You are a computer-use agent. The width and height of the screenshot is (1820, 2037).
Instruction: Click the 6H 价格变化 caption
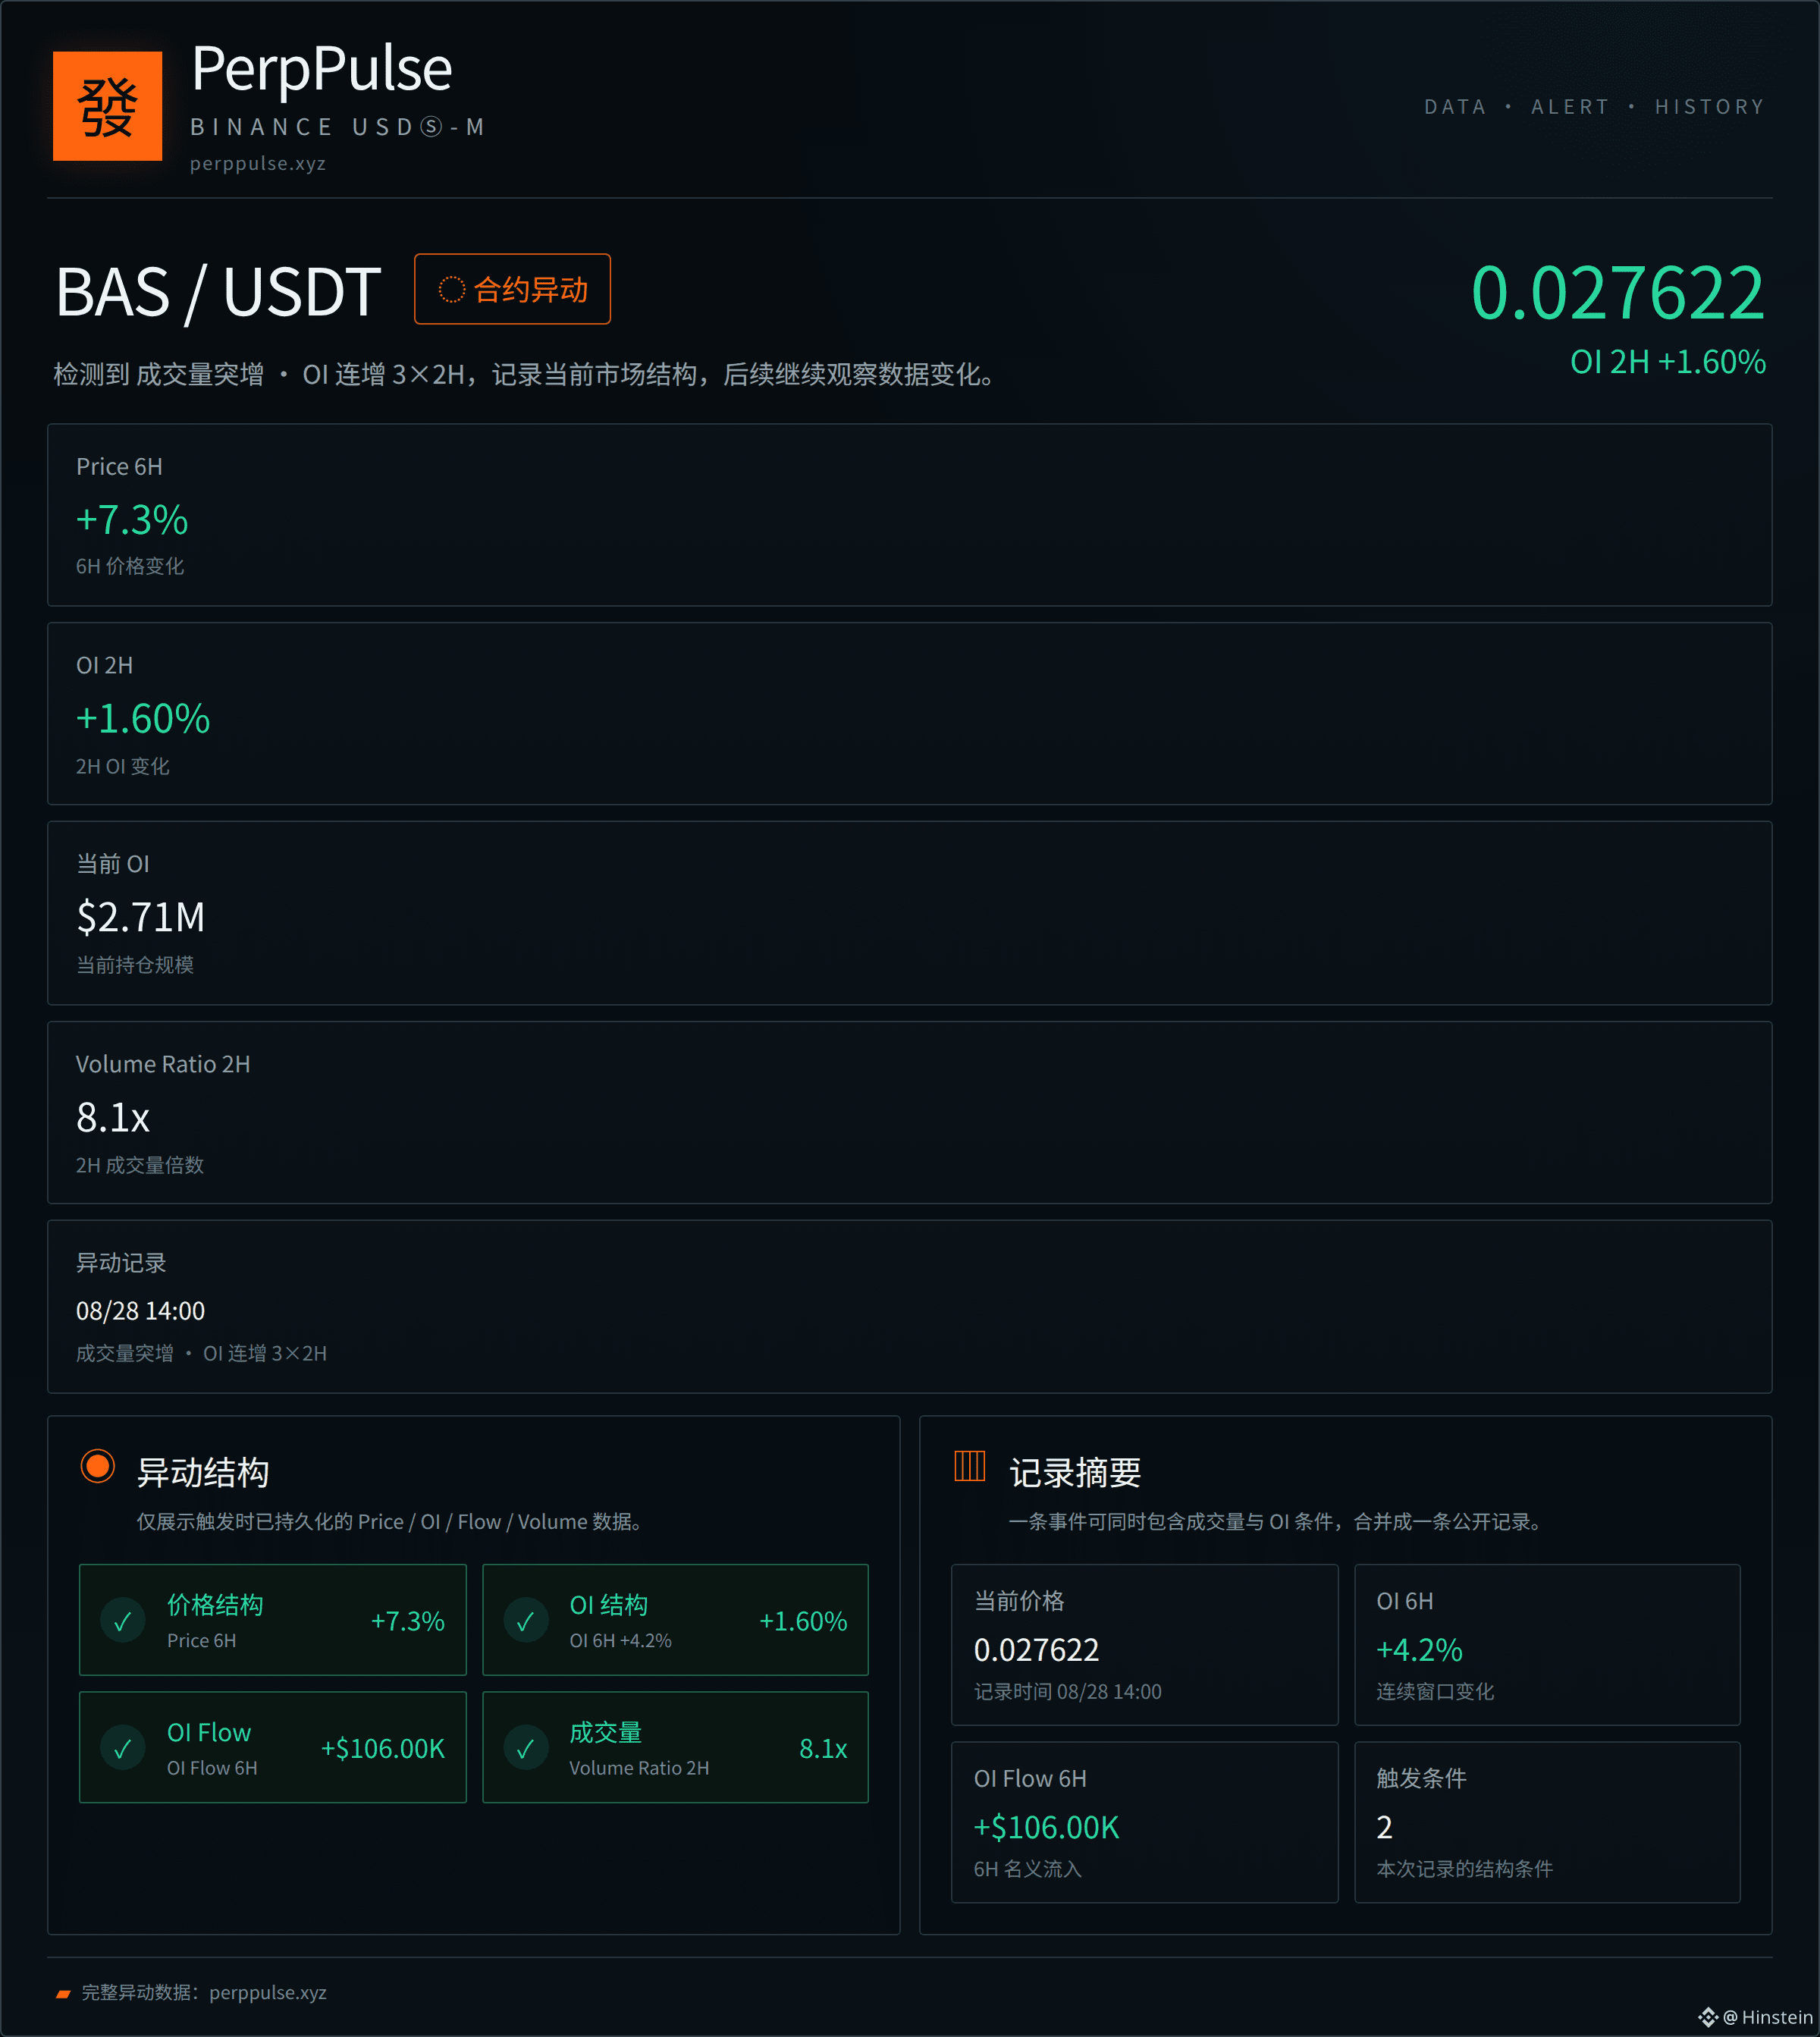click(x=130, y=566)
